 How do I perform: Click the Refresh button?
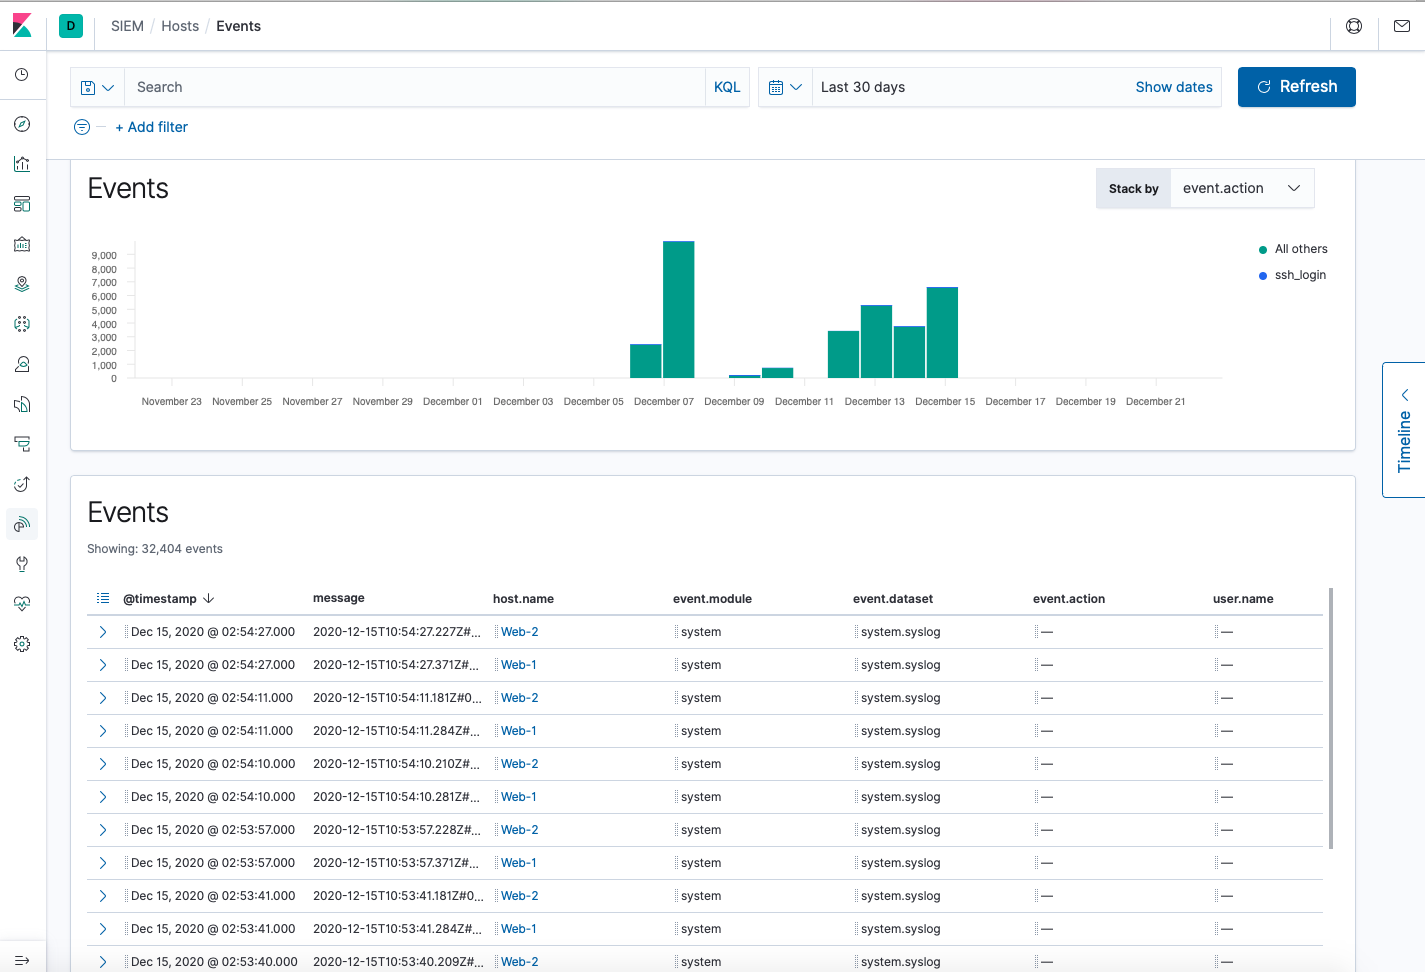coord(1296,87)
